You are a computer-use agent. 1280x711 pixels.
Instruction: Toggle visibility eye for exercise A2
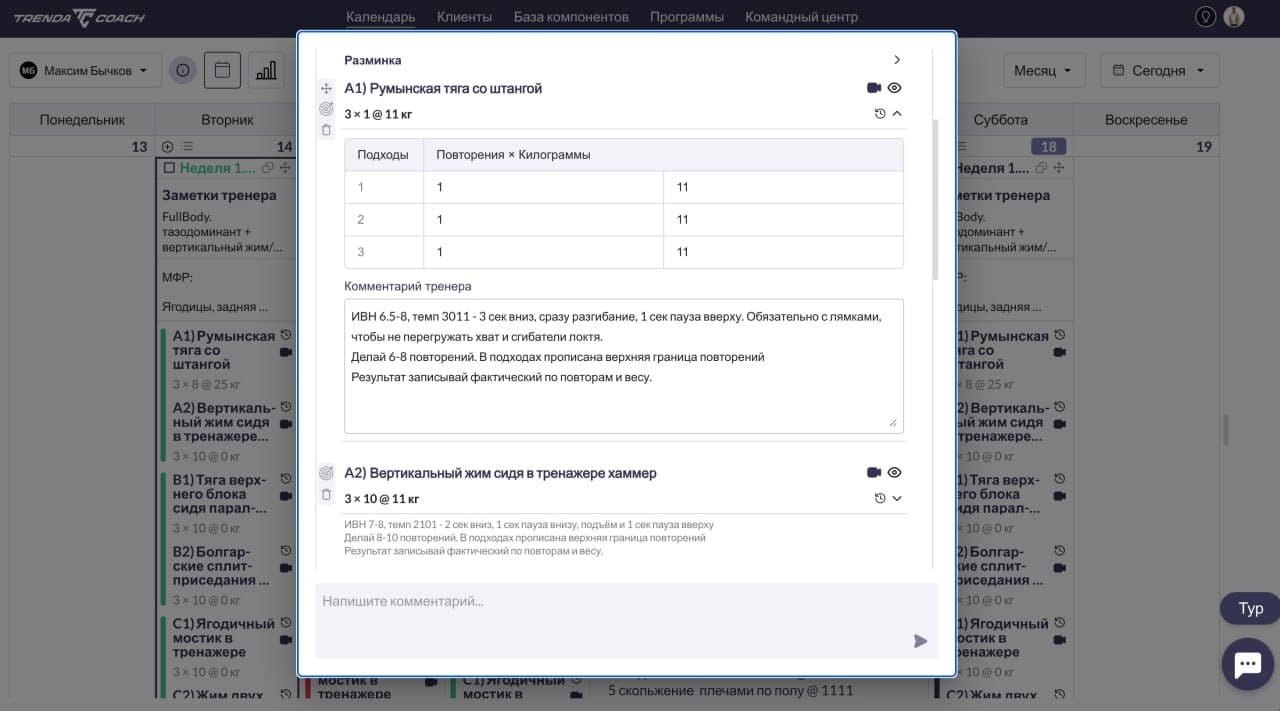[895, 472]
